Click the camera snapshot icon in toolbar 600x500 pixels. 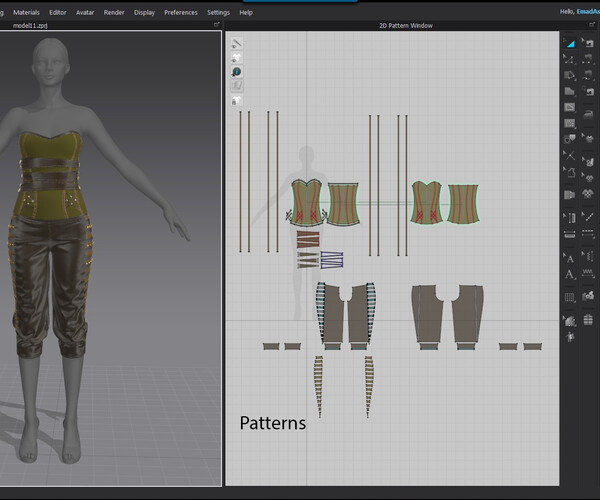588,296
